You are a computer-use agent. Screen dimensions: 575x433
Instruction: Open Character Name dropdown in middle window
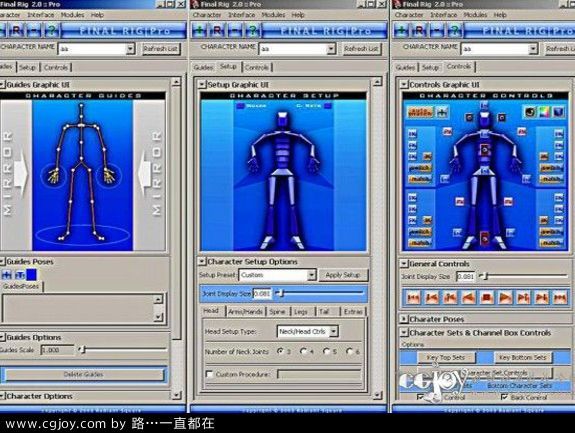click(x=331, y=49)
